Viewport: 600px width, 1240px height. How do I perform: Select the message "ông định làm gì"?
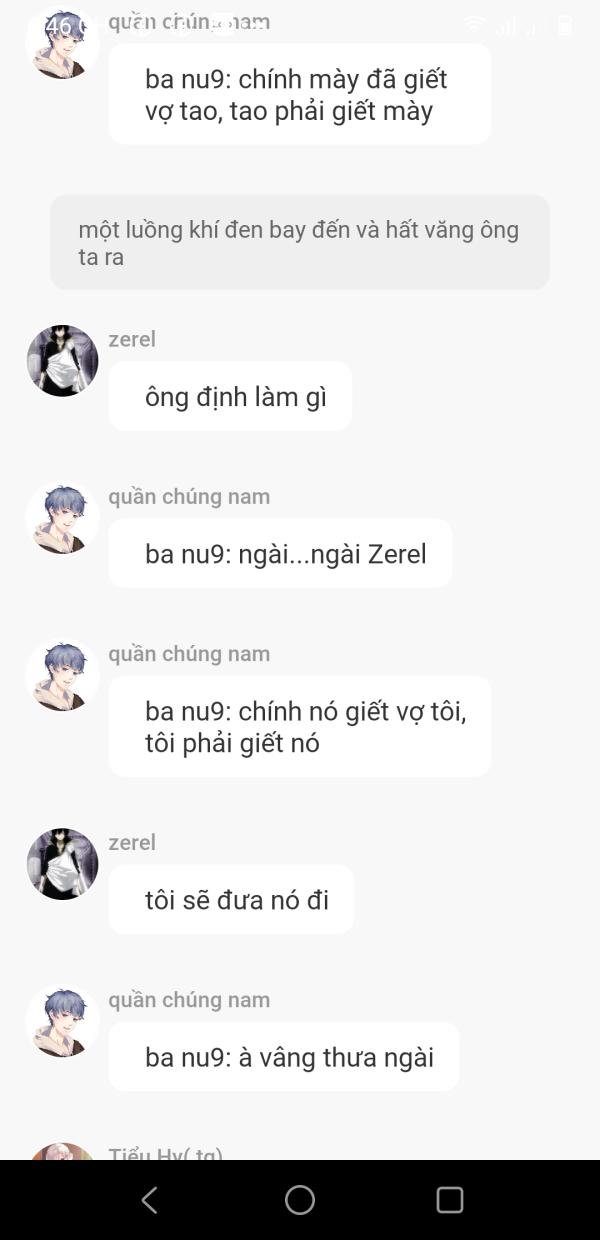tap(230, 396)
